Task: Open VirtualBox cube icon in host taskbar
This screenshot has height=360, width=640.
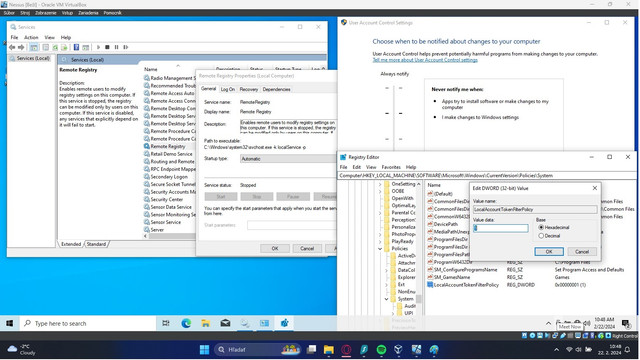Action: [398, 349]
